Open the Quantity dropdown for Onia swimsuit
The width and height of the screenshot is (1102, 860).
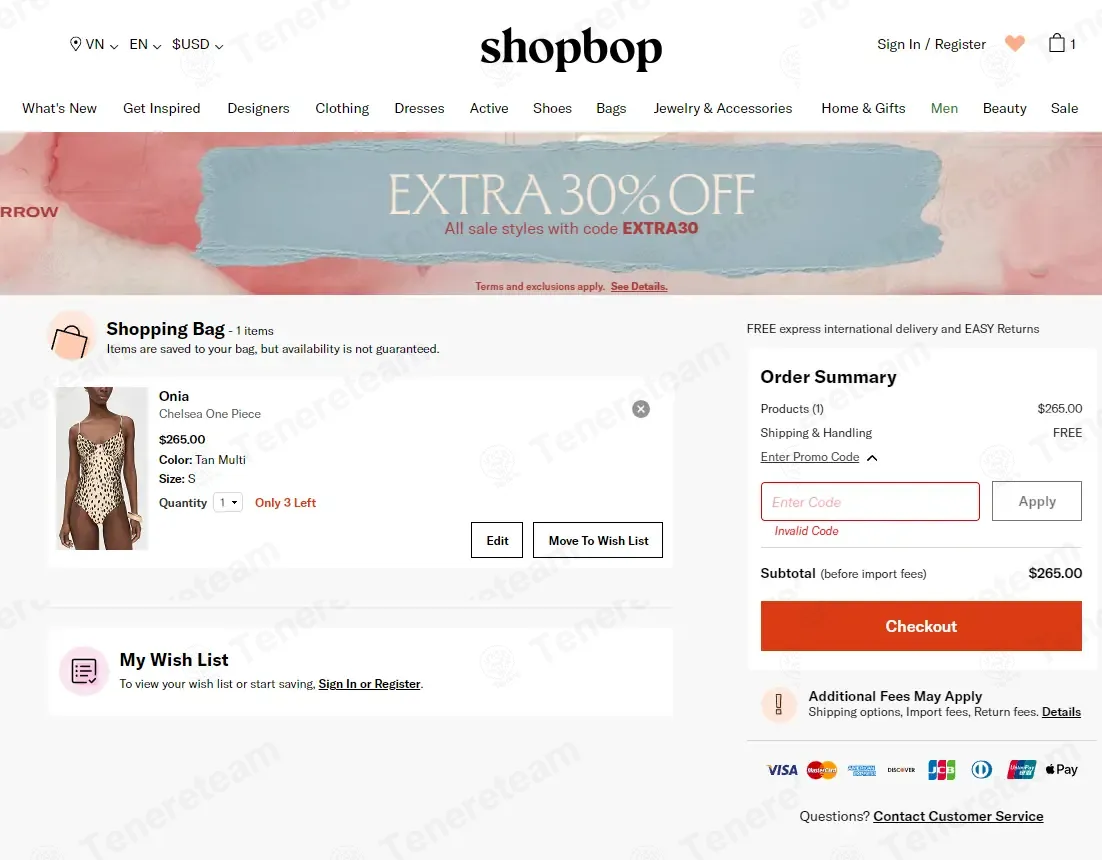[x=228, y=502]
